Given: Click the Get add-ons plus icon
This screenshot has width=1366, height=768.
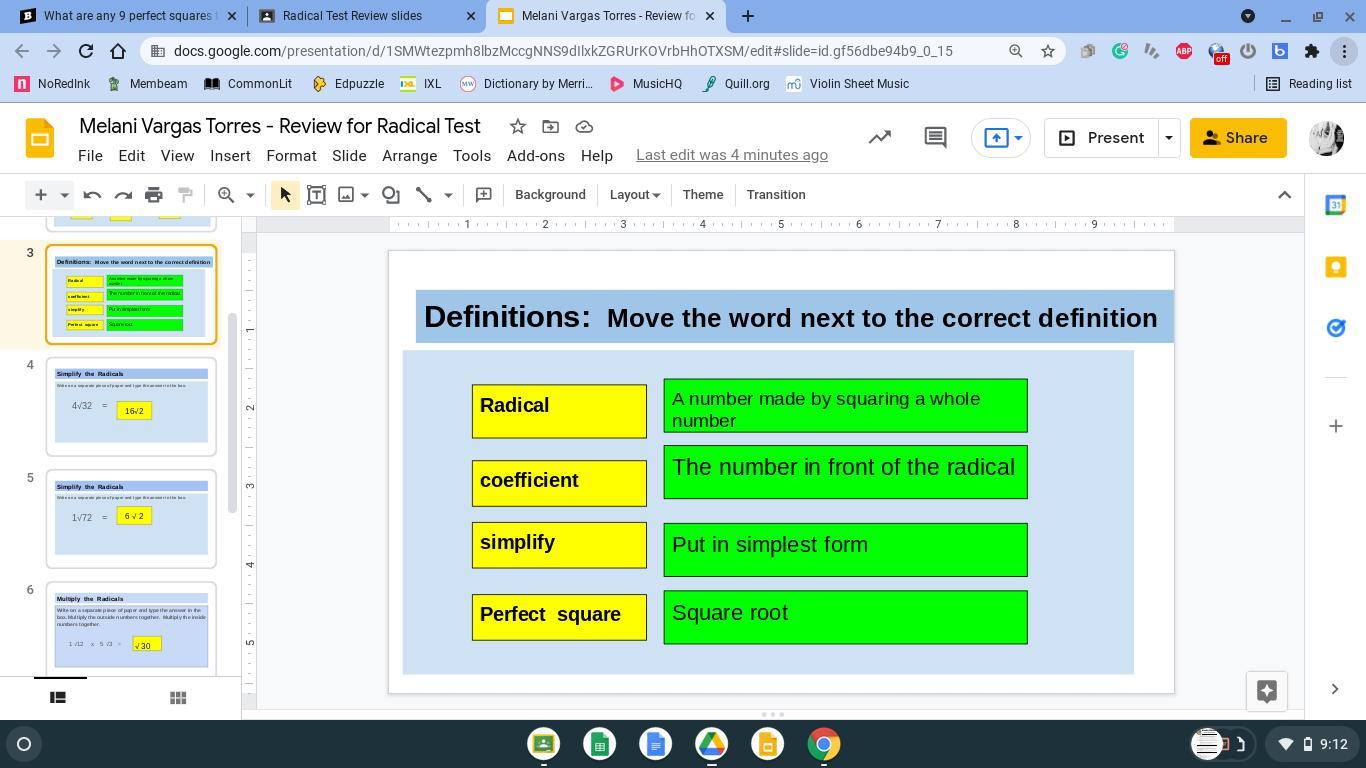Looking at the screenshot, I should click(x=1335, y=426).
